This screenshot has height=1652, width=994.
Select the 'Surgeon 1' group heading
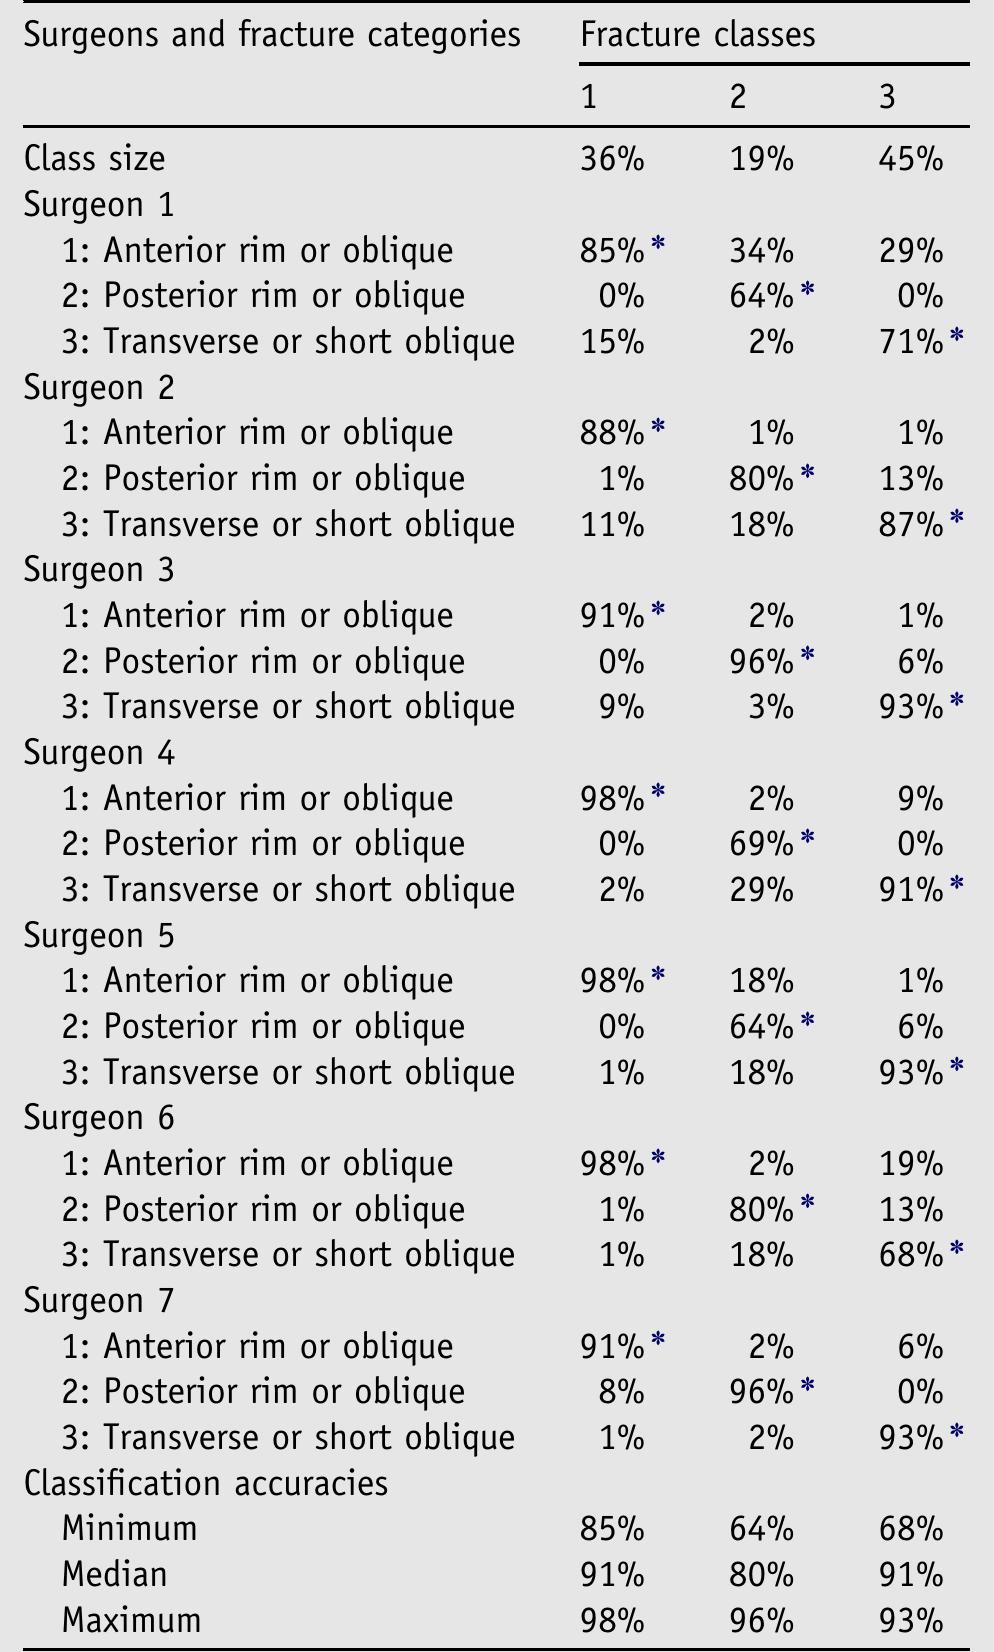[x=99, y=204]
